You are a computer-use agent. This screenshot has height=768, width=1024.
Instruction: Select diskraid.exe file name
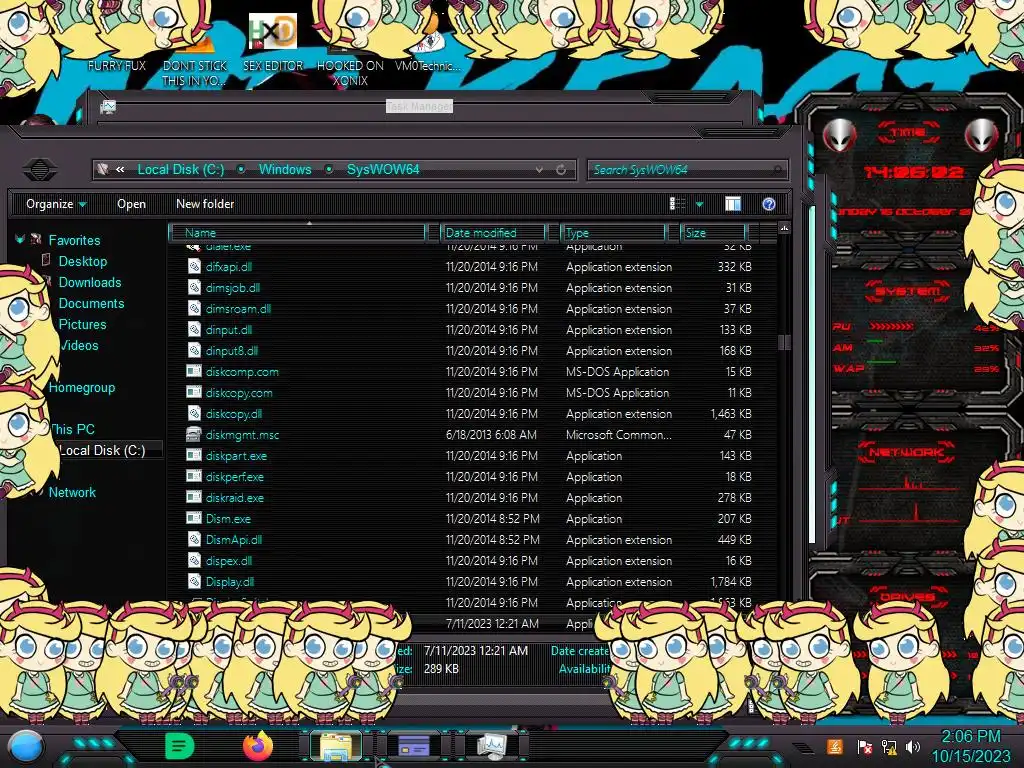pos(234,498)
